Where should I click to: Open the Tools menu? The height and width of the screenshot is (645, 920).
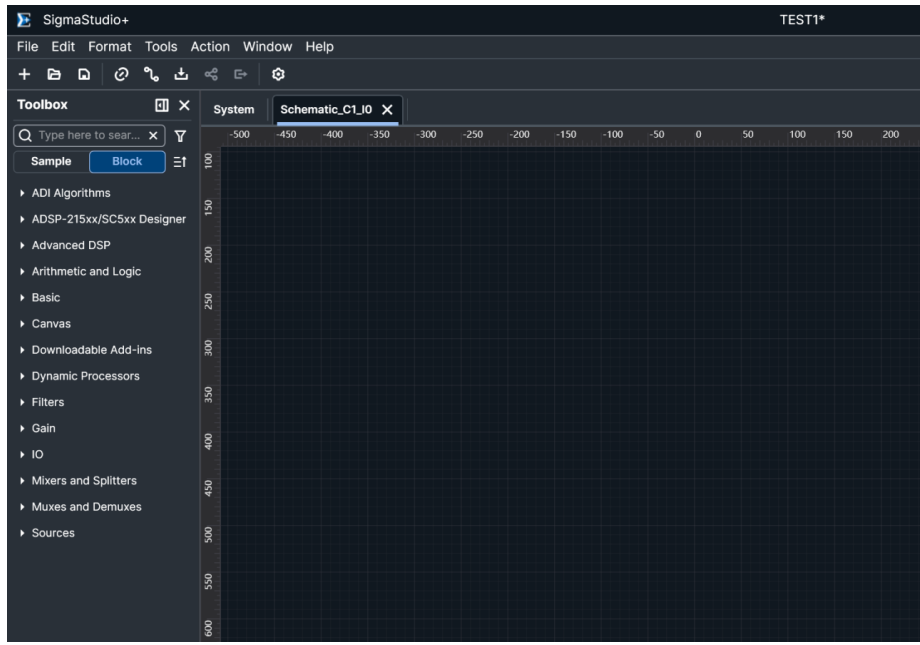click(161, 47)
